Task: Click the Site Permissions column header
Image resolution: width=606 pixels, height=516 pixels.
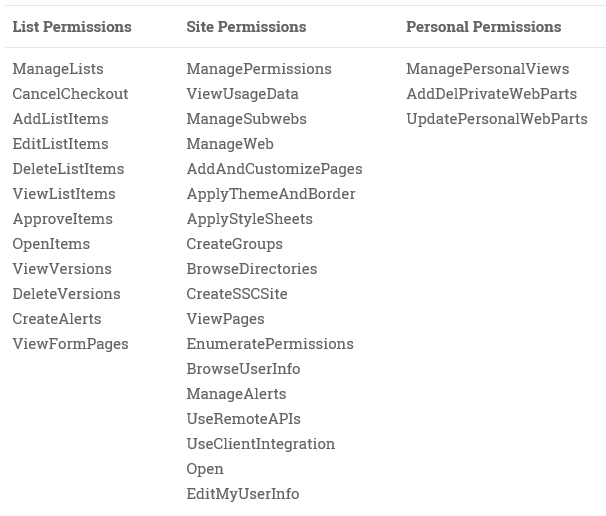Action: 246,27
